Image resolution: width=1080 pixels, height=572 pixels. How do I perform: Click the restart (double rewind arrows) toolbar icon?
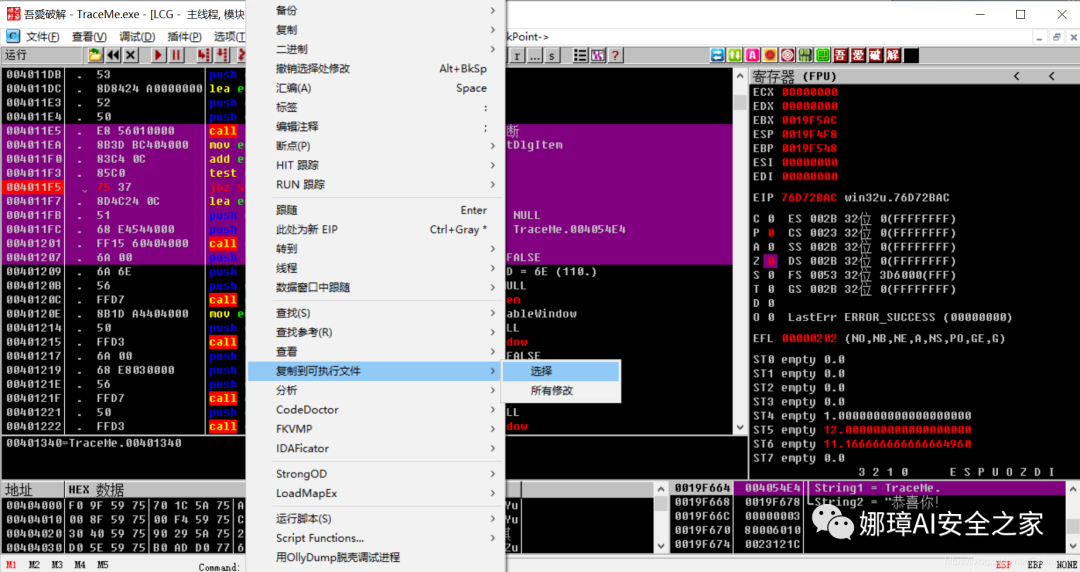pyautogui.click(x=113, y=55)
